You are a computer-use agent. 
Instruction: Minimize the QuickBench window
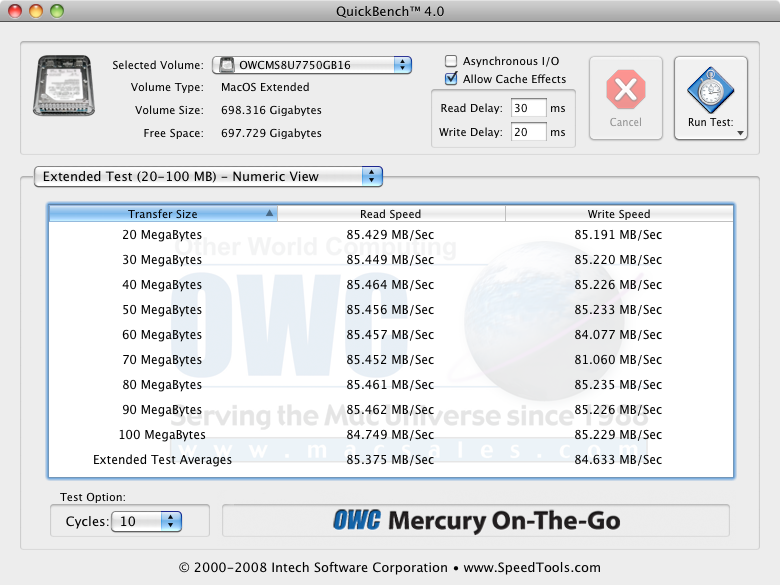[36, 10]
